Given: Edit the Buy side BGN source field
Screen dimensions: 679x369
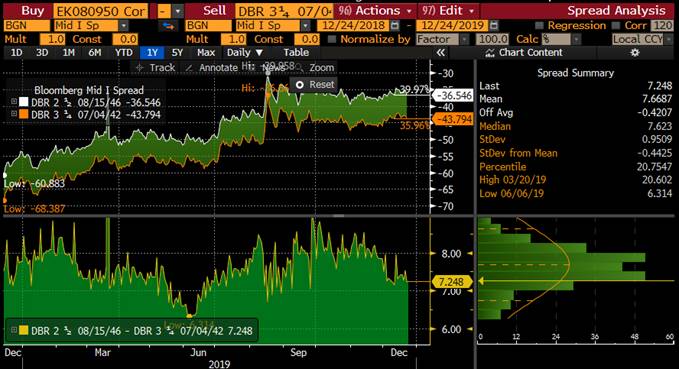Looking at the screenshot, I should click(x=27, y=26).
